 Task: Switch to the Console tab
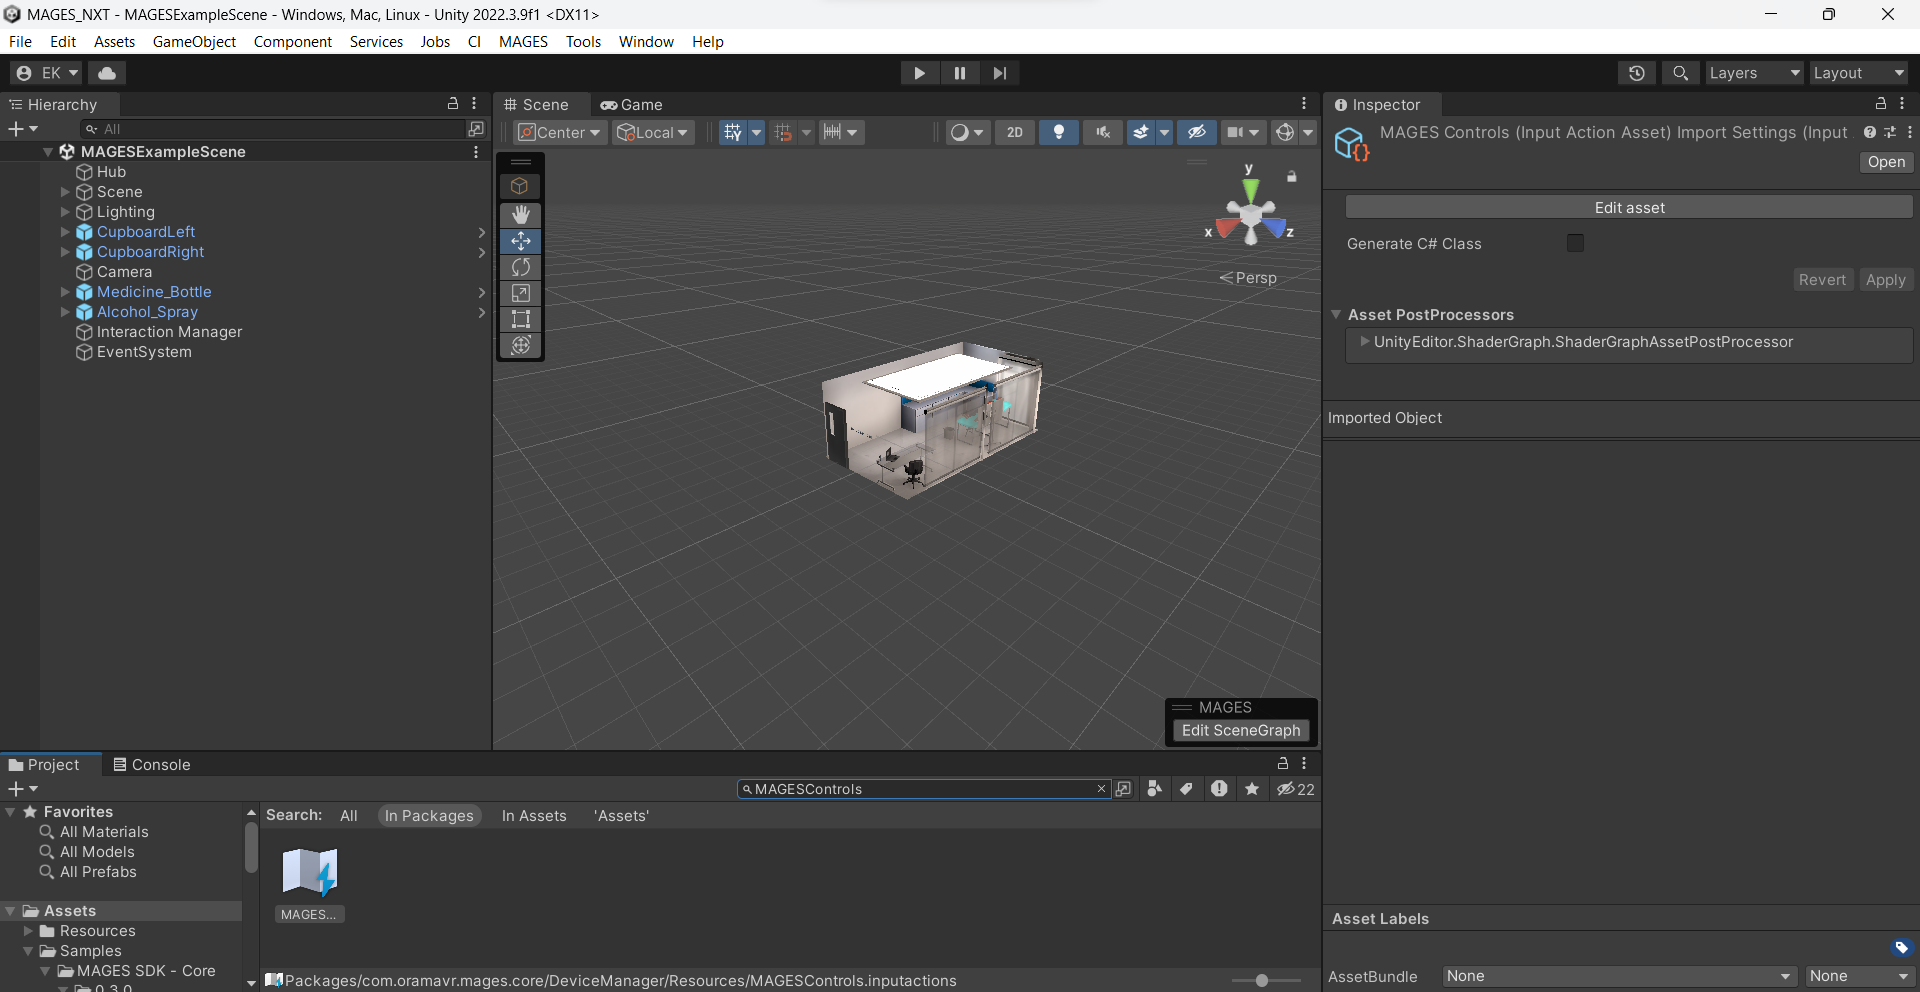click(x=151, y=764)
